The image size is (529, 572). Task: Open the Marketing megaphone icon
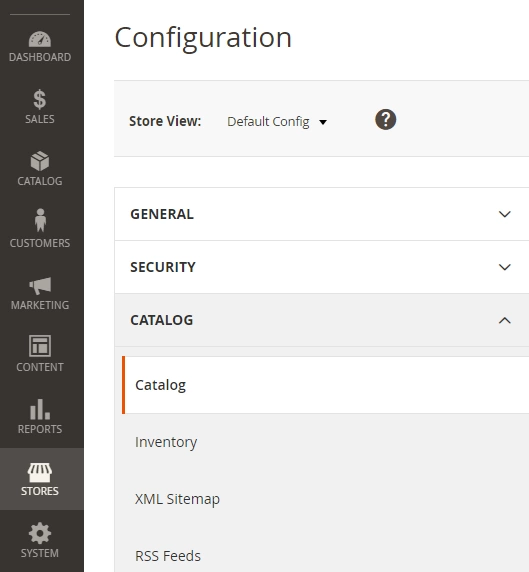pyautogui.click(x=40, y=285)
